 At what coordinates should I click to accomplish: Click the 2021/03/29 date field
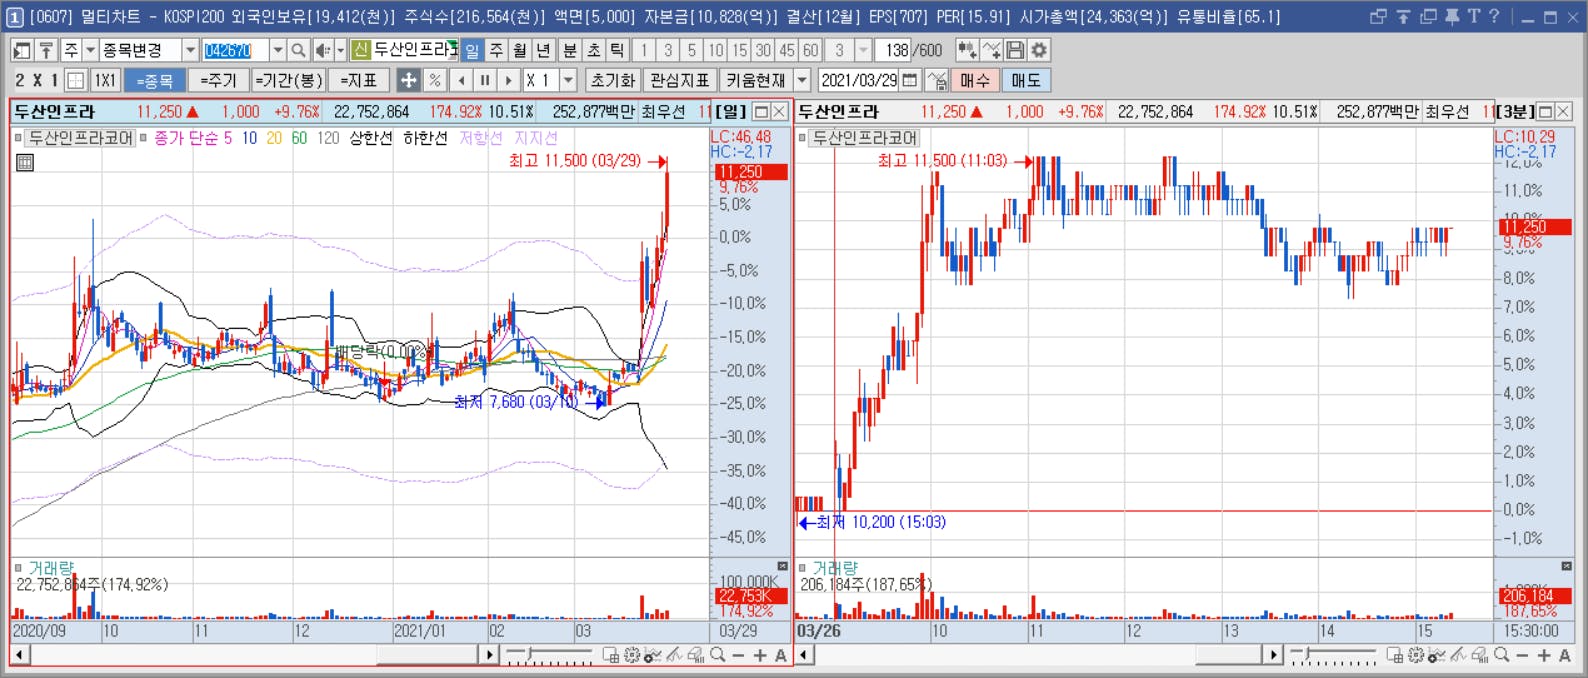[x=859, y=80]
